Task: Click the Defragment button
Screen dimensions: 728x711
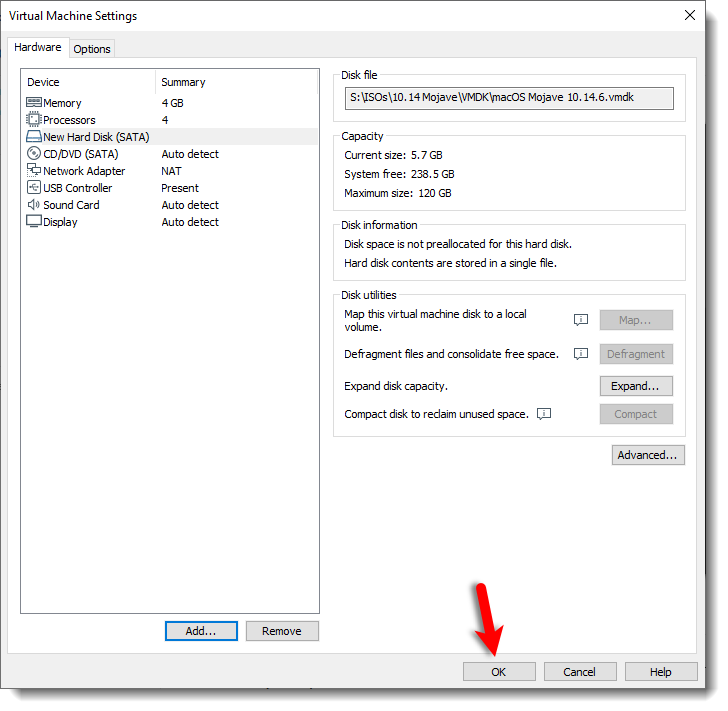Action: (636, 354)
